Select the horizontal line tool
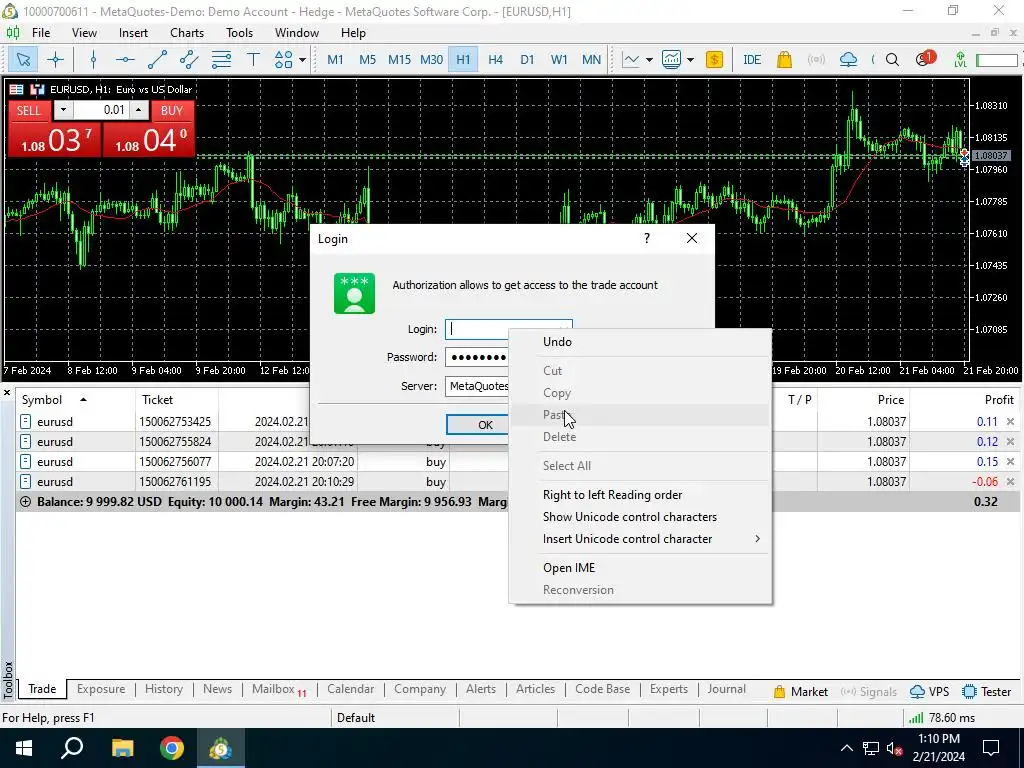 click(x=125, y=60)
